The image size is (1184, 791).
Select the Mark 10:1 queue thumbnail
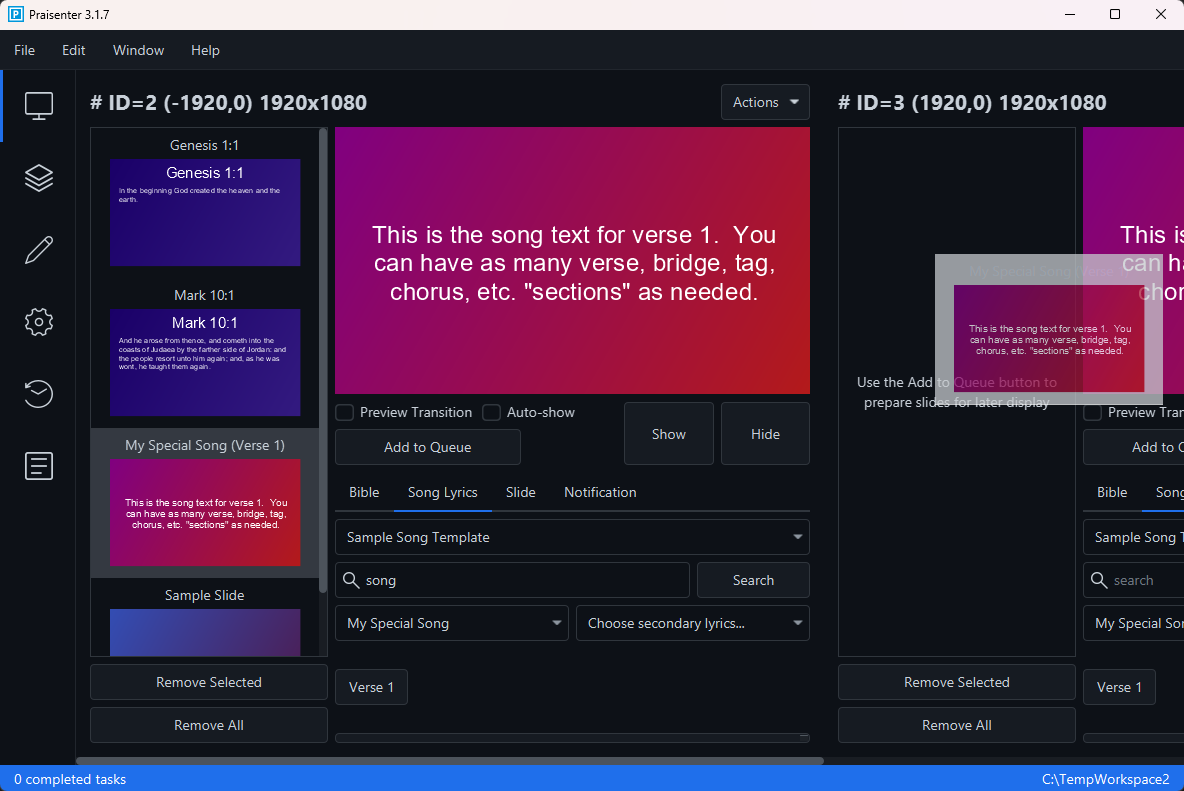pyautogui.click(x=205, y=361)
